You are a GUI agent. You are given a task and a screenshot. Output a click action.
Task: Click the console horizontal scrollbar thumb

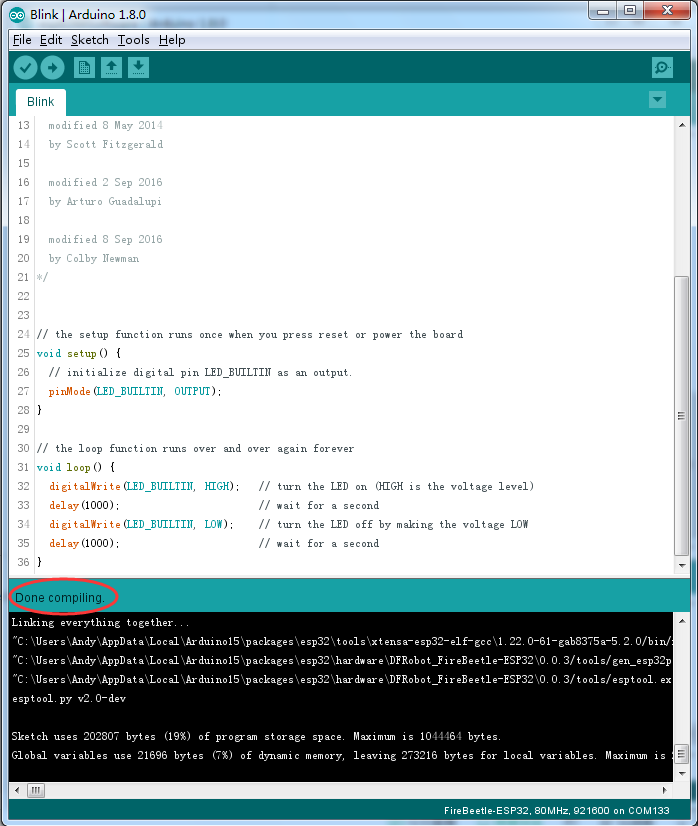[36, 790]
